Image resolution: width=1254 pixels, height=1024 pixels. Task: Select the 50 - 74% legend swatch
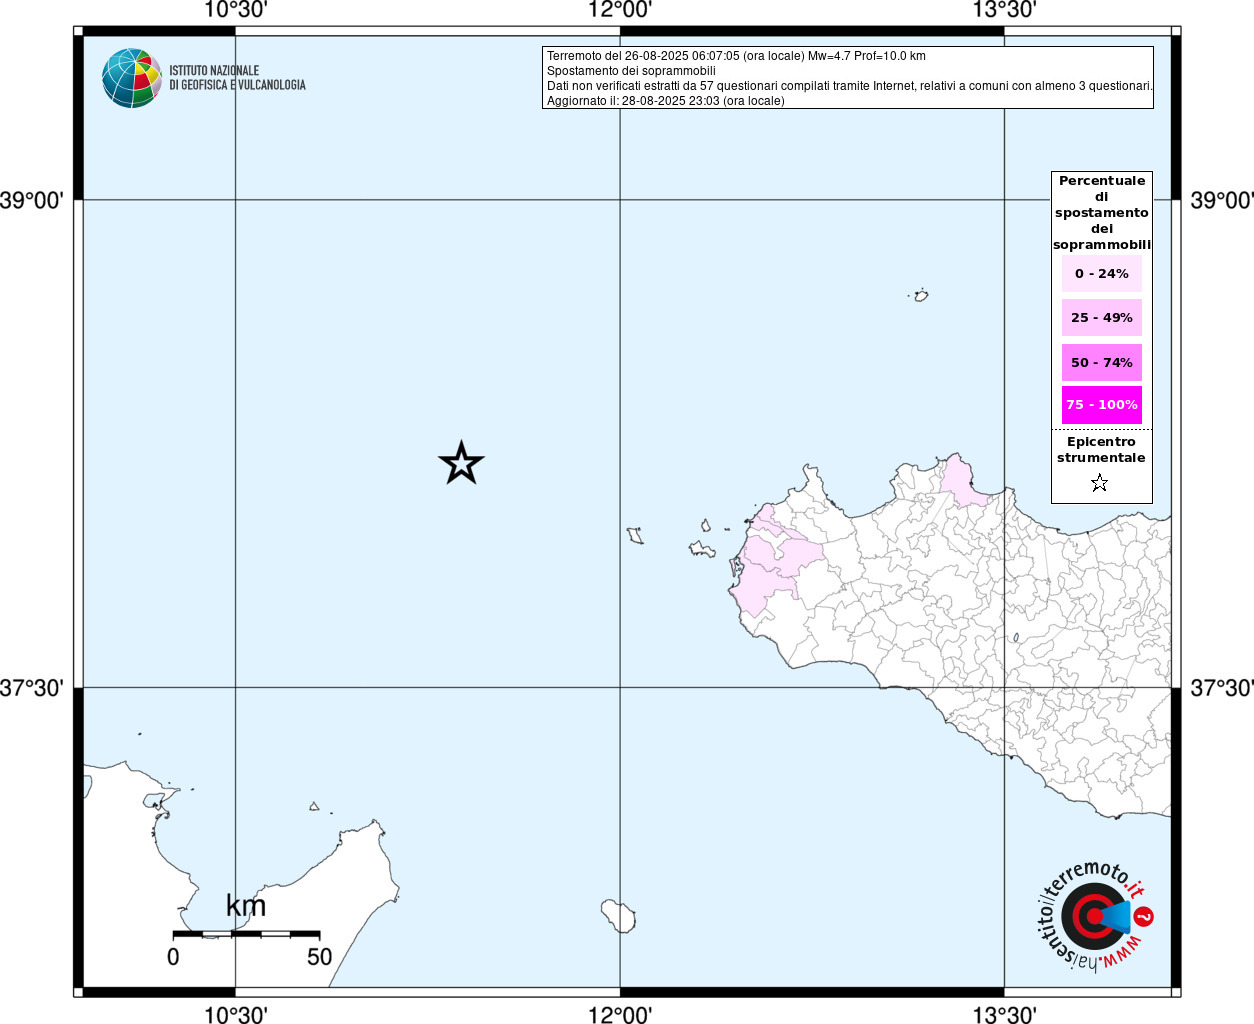(1101, 363)
